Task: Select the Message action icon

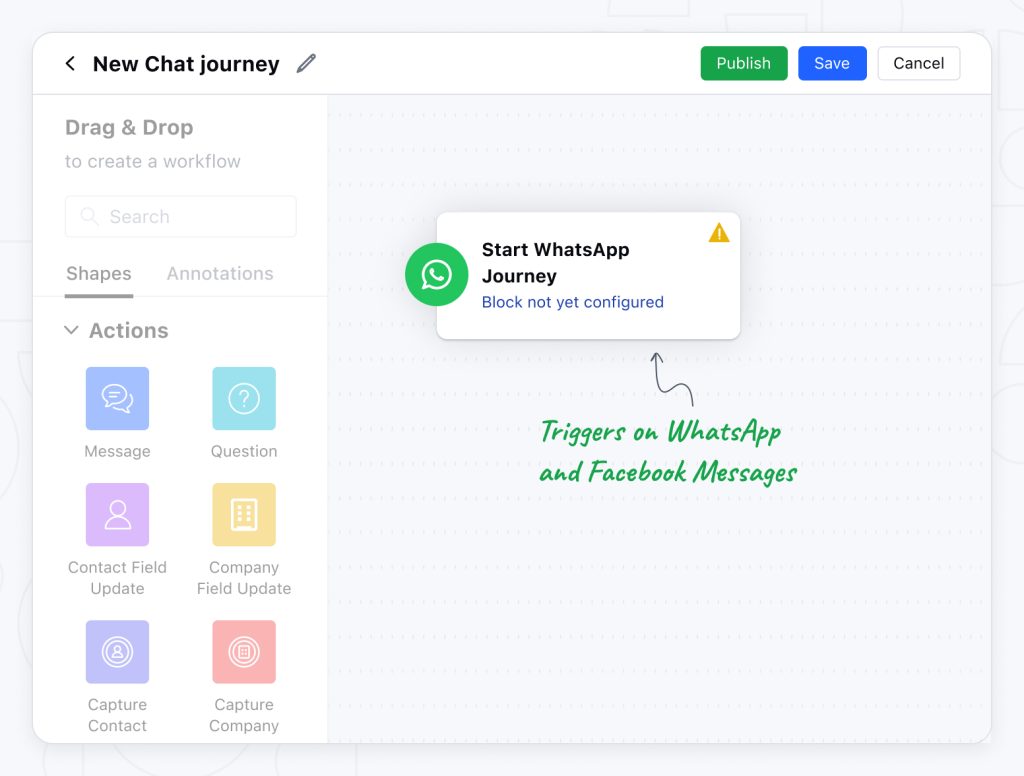Action: pos(117,397)
